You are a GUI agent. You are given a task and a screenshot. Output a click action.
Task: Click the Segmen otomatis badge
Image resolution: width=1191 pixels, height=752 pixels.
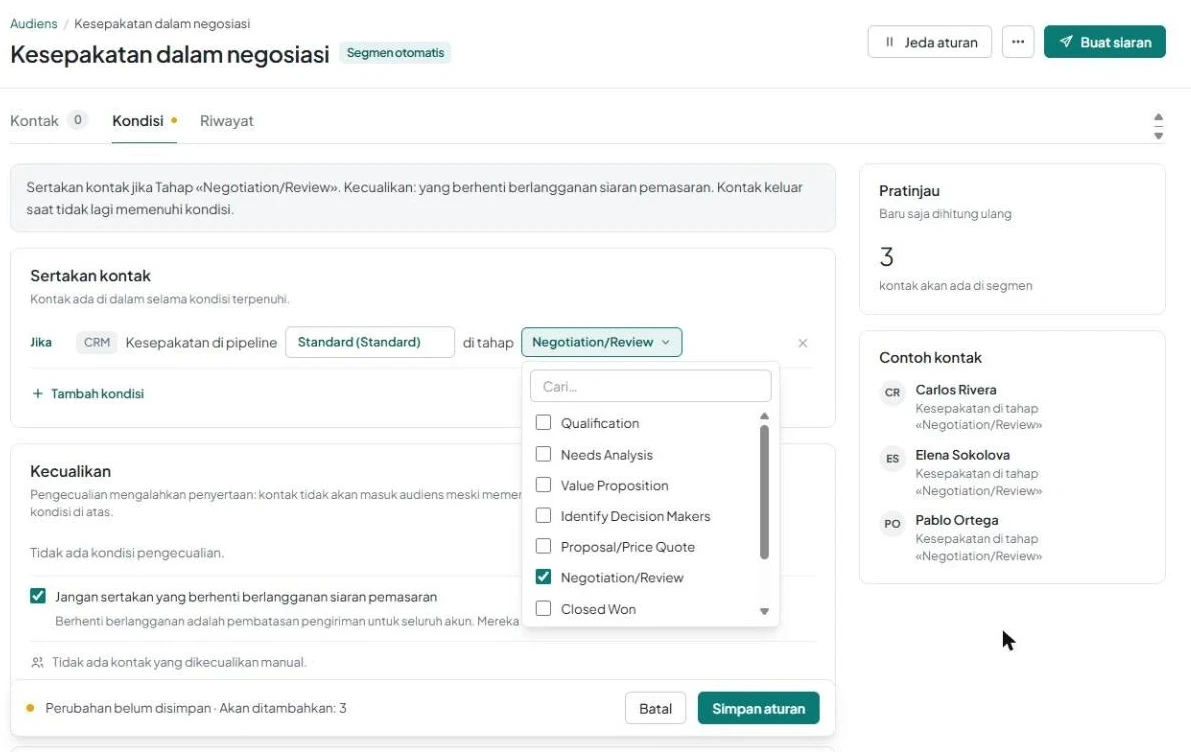click(x=395, y=52)
